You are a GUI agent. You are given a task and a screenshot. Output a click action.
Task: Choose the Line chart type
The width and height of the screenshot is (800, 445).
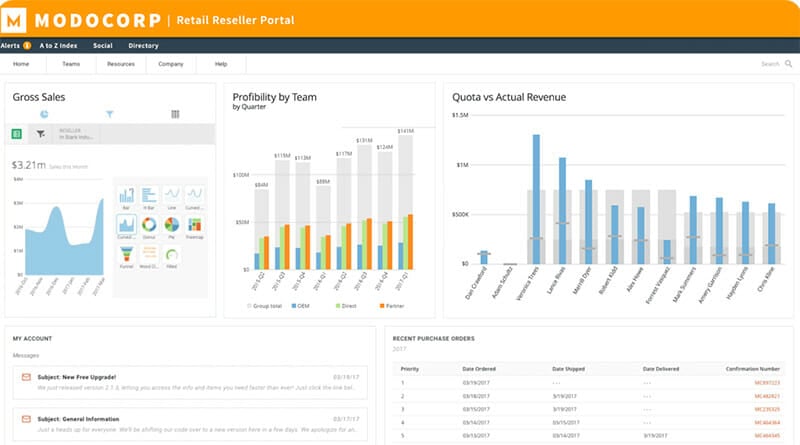point(172,197)
